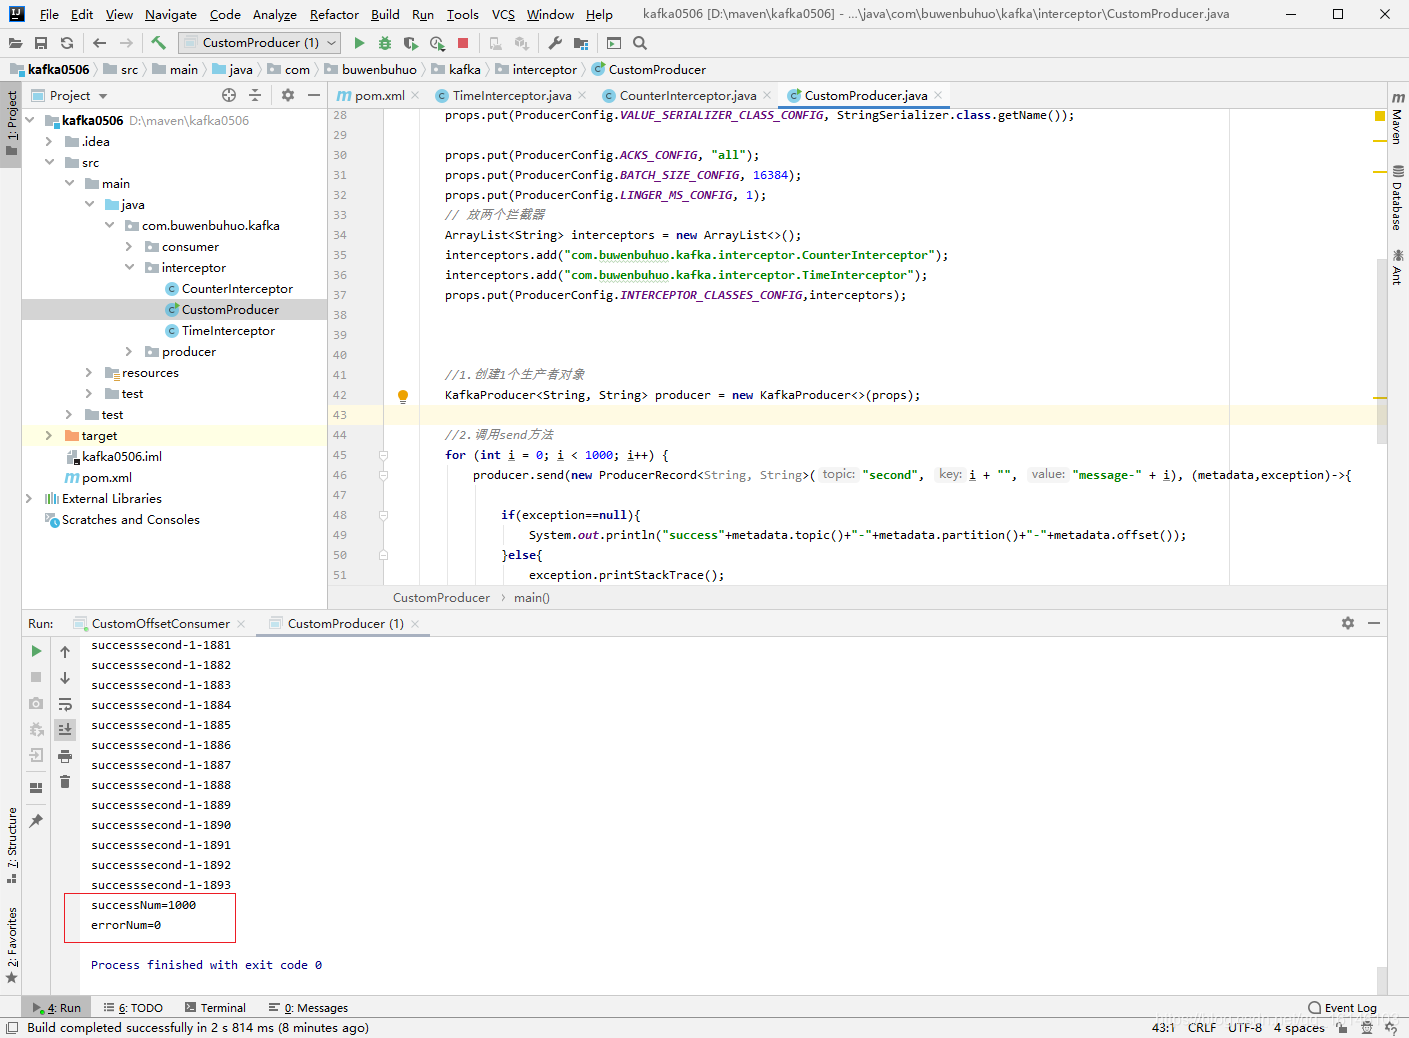Open the TODO tool window

coord(133,1008)
